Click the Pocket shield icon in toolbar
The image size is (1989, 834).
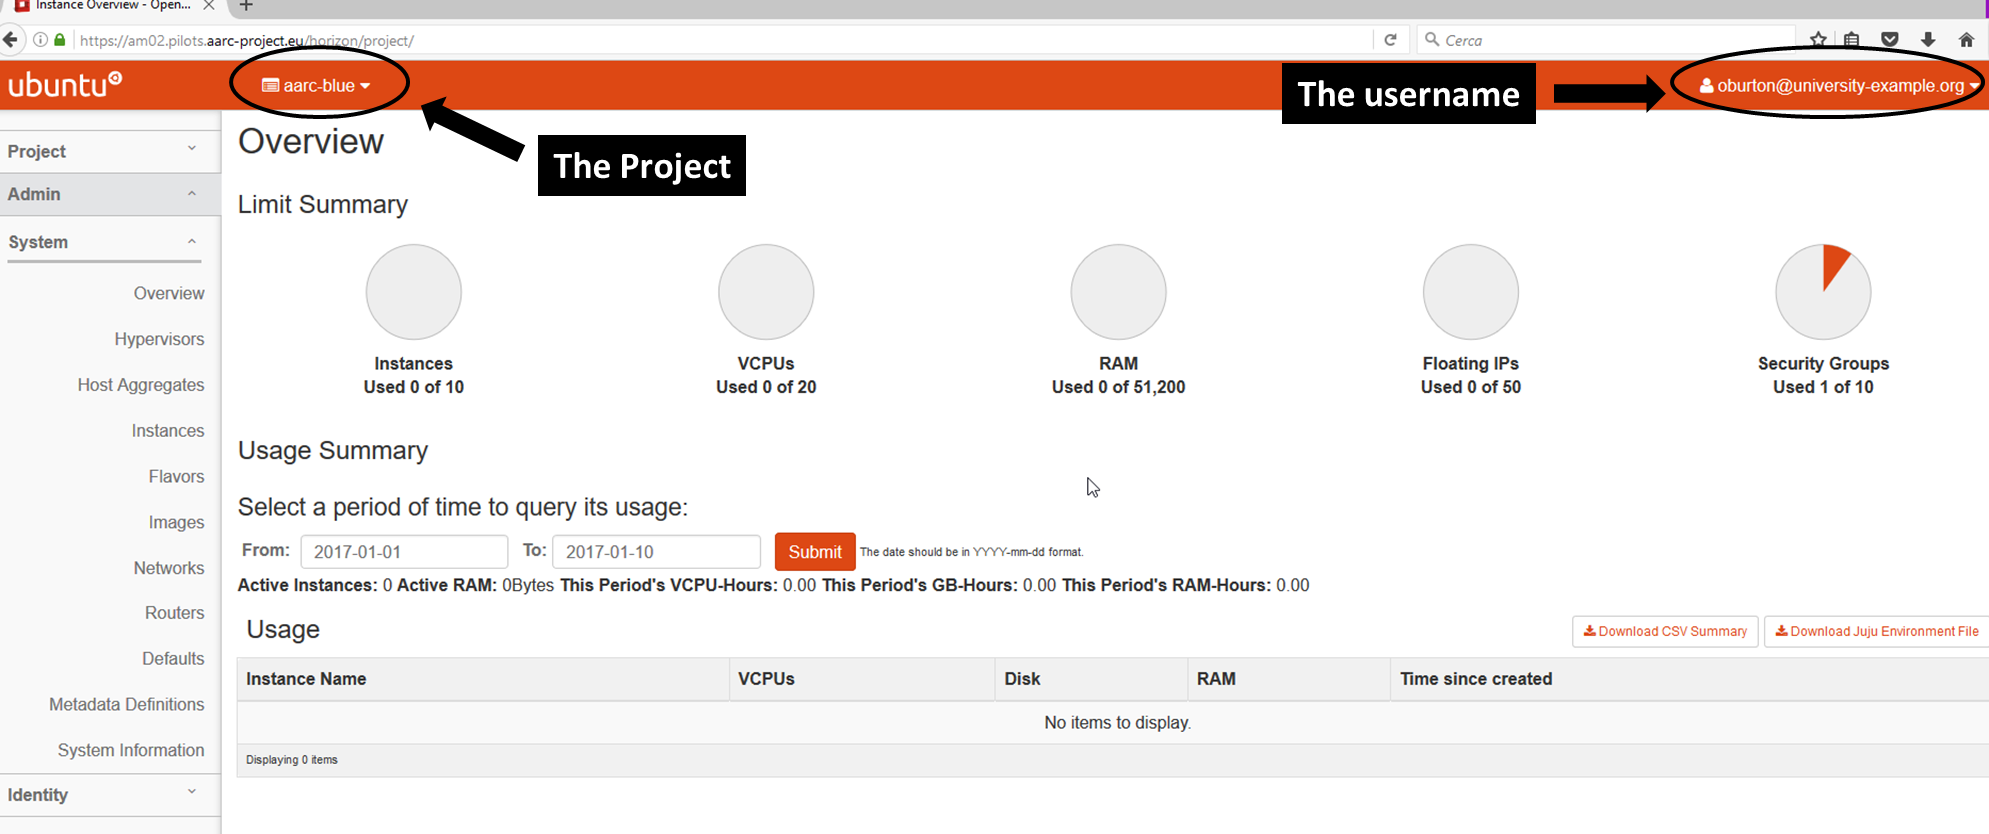pyautogui.click(x=1890, y=40)
